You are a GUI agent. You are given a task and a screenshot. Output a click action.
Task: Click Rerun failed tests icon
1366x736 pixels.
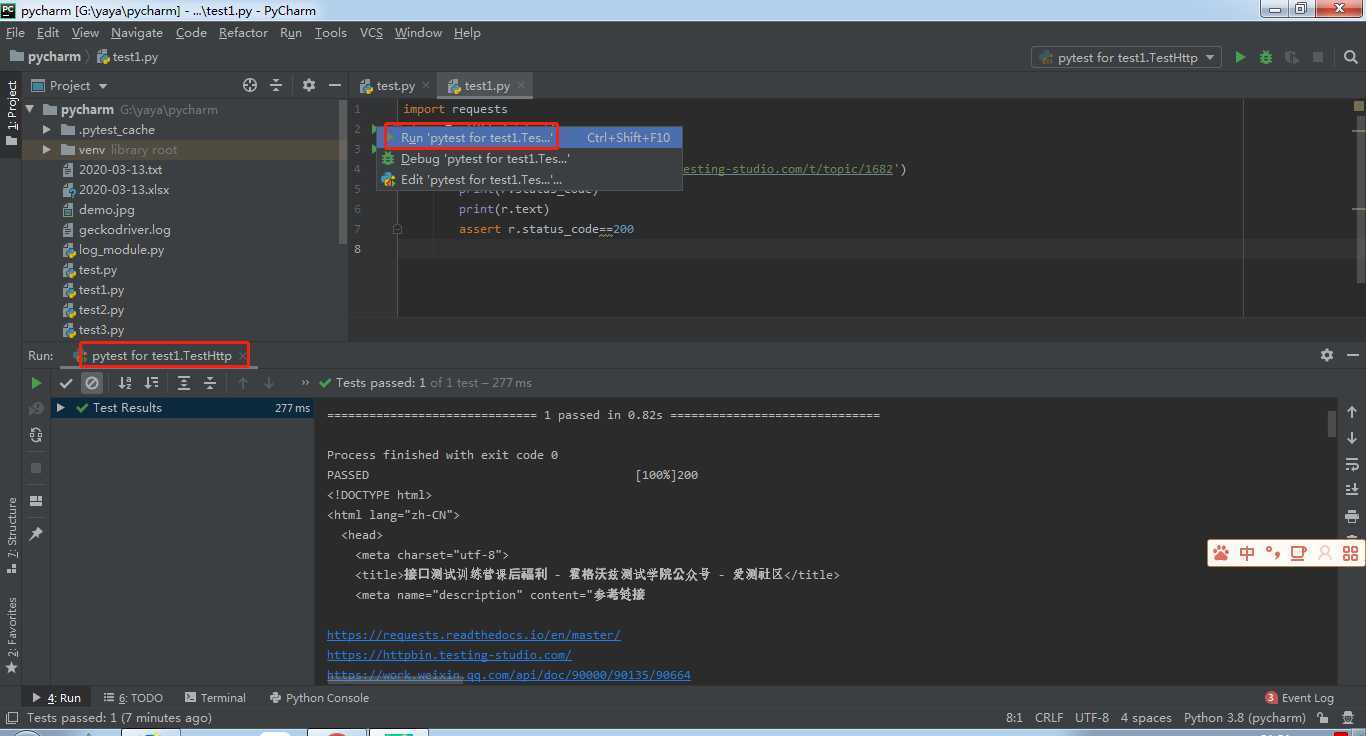point(36,409)
